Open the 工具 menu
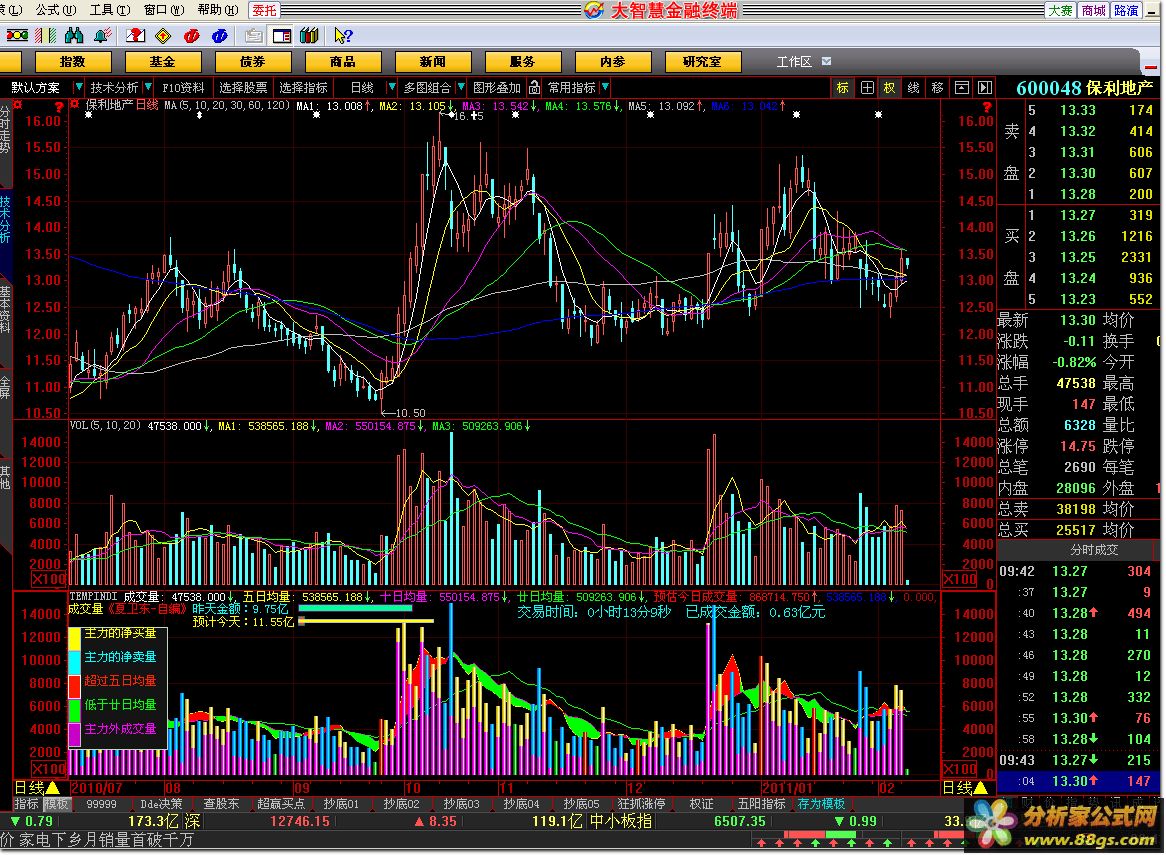 (110, 10)
